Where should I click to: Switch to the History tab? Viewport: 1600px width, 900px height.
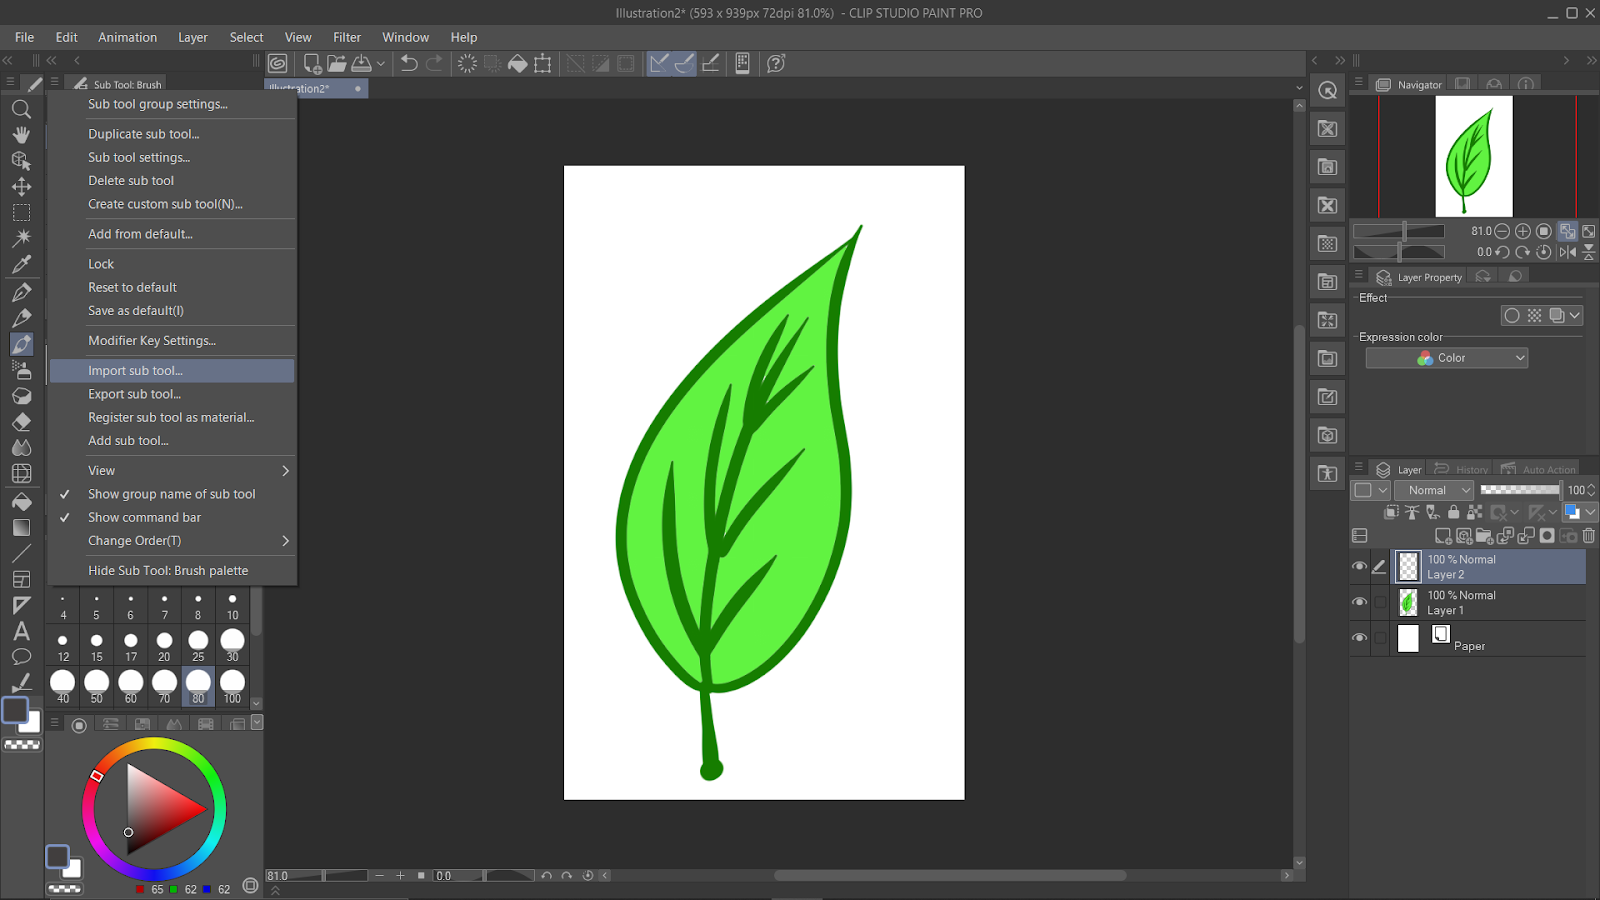point(1462,469)
